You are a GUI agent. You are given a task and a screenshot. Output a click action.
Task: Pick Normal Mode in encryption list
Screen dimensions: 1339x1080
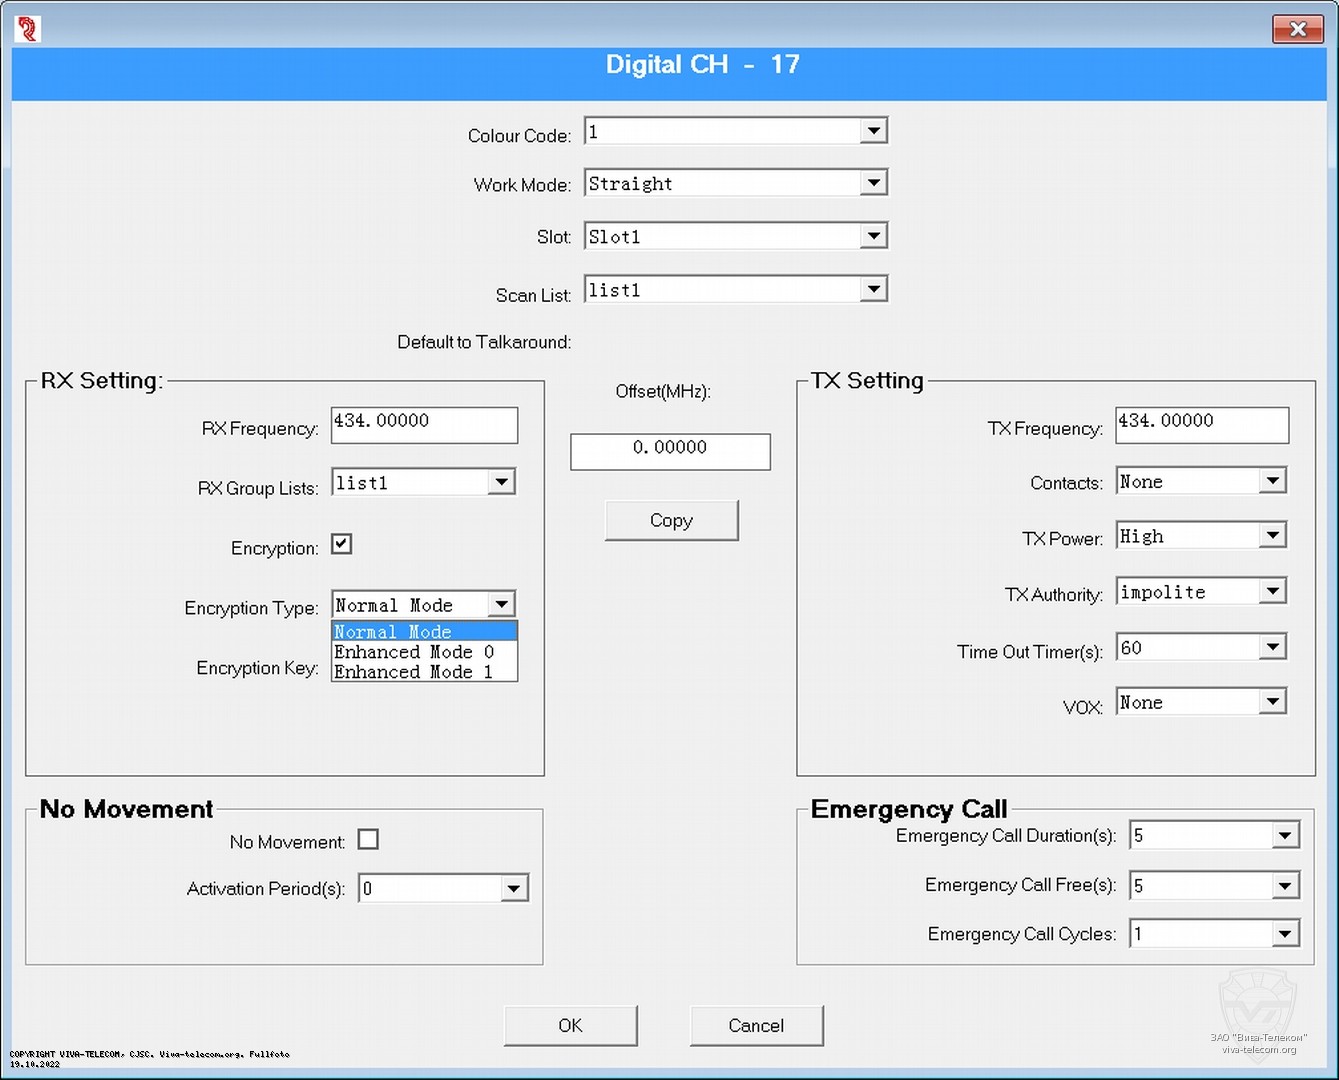(415, 632)
